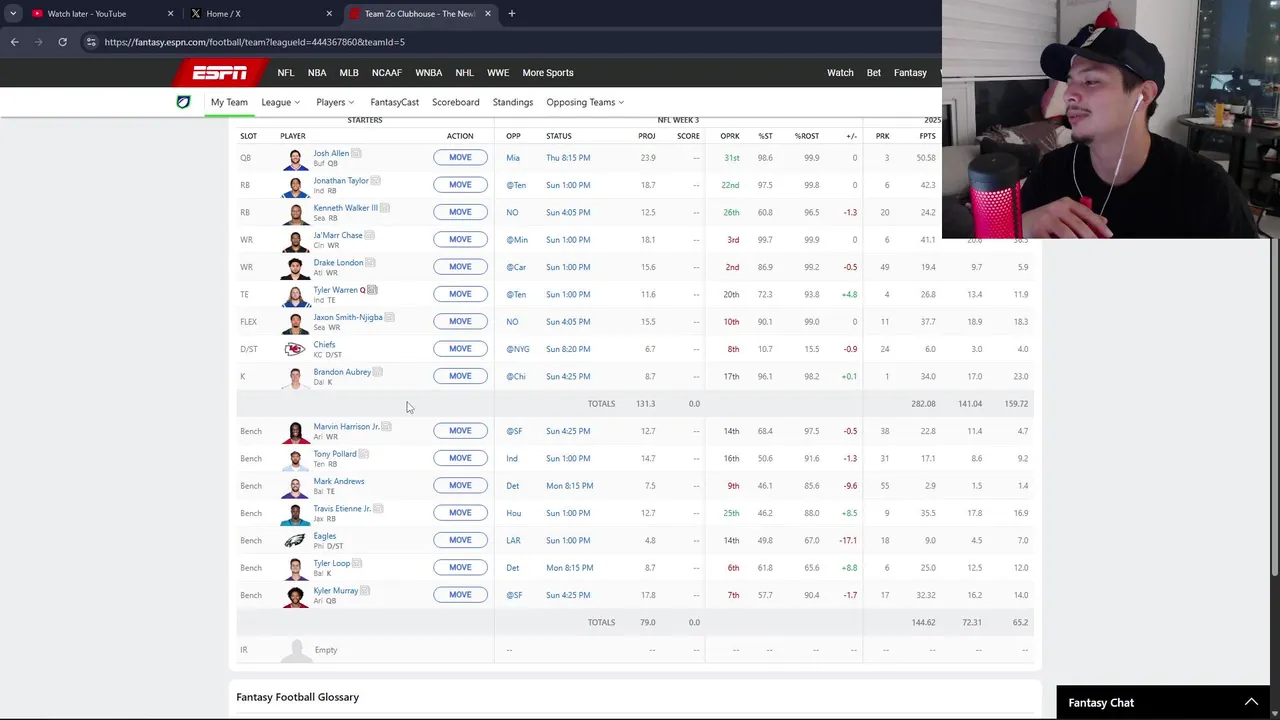Expand the League dropdown menu
Image resolution: width=1280 pixels, height=720 pixels.
(279, 102)
